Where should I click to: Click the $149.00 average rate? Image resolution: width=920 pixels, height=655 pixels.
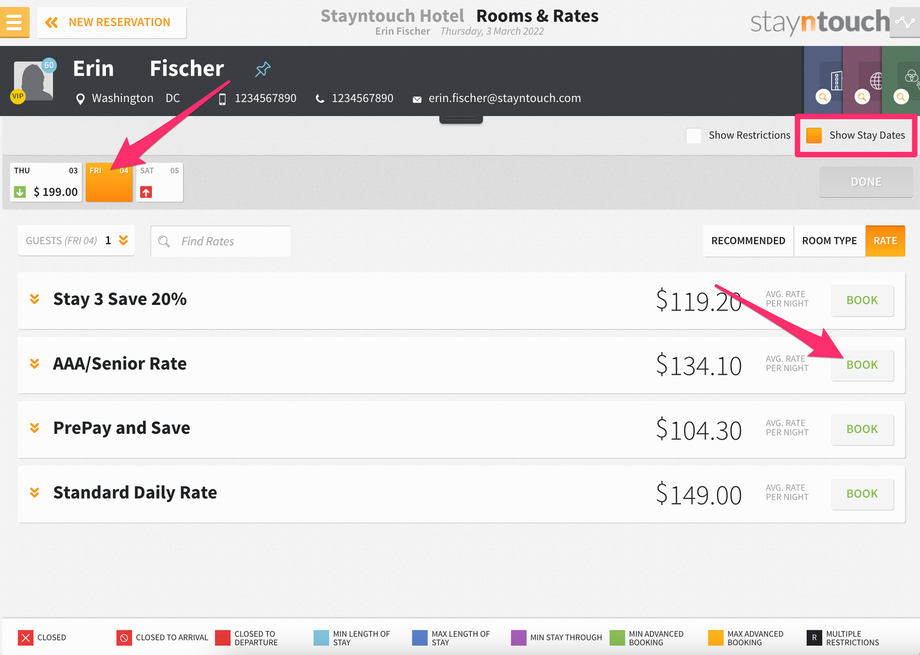698,494
